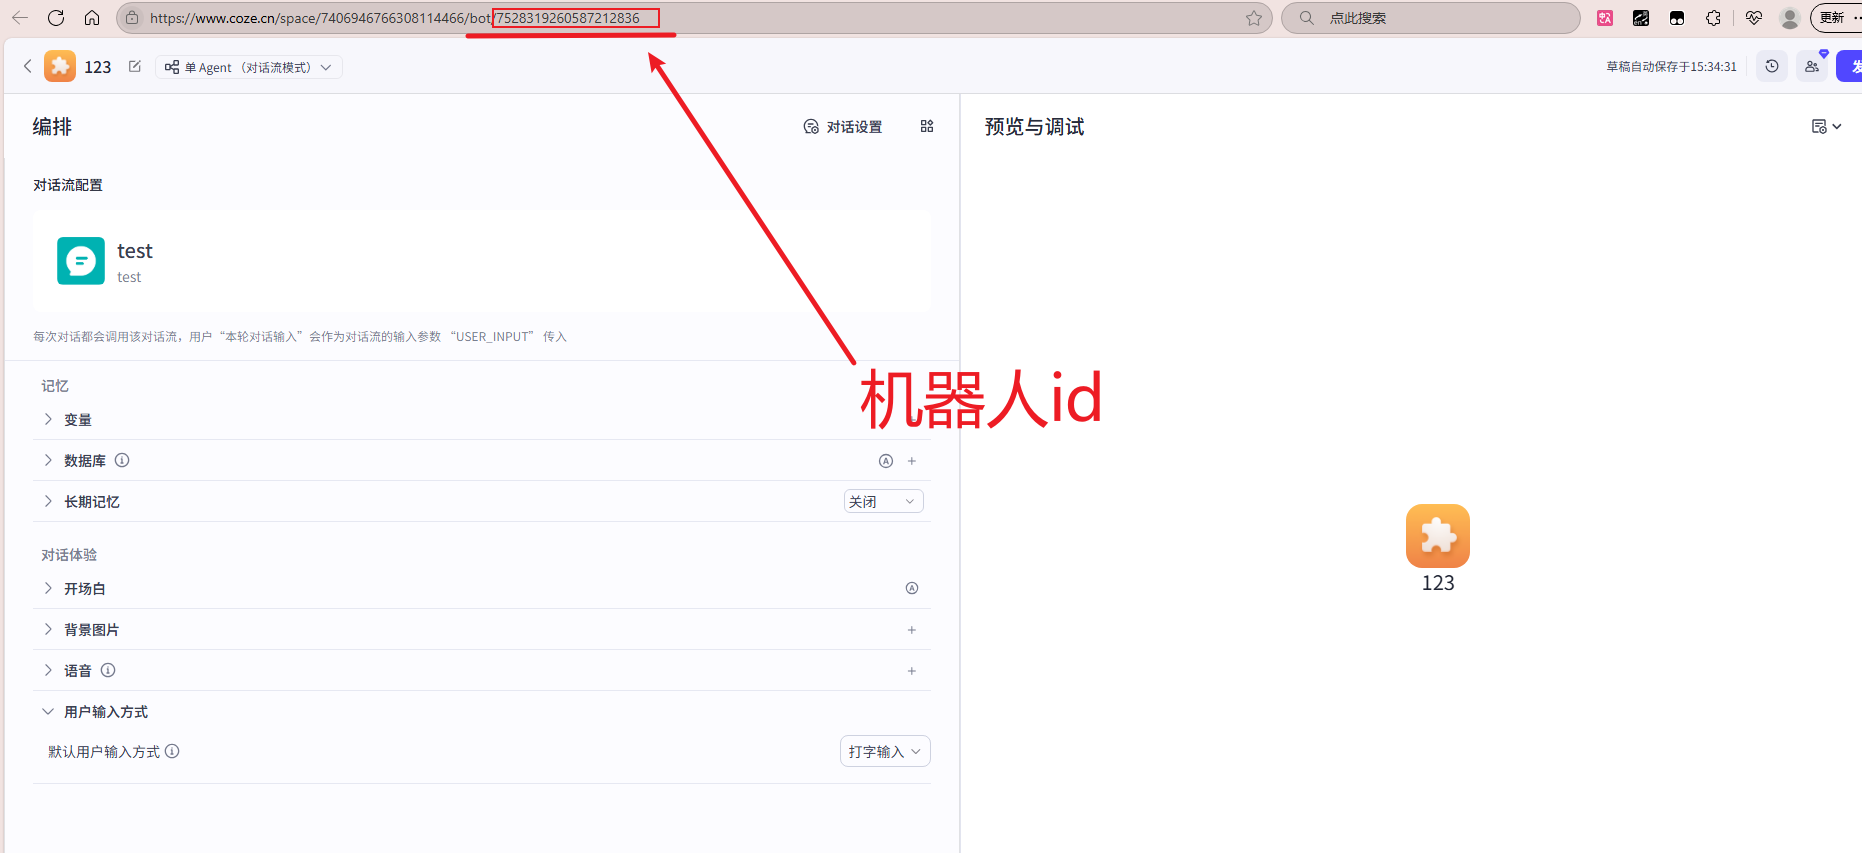
Task: Collapse the 用户输入方式 section
Action: 48,712
